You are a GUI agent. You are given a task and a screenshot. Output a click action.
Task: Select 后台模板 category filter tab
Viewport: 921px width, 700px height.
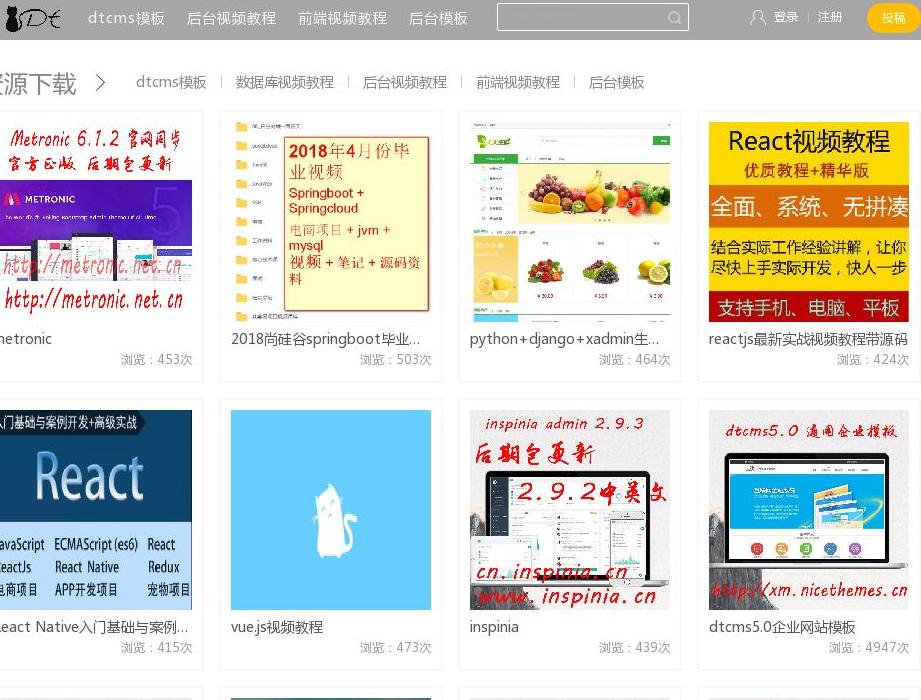point(617,82)
